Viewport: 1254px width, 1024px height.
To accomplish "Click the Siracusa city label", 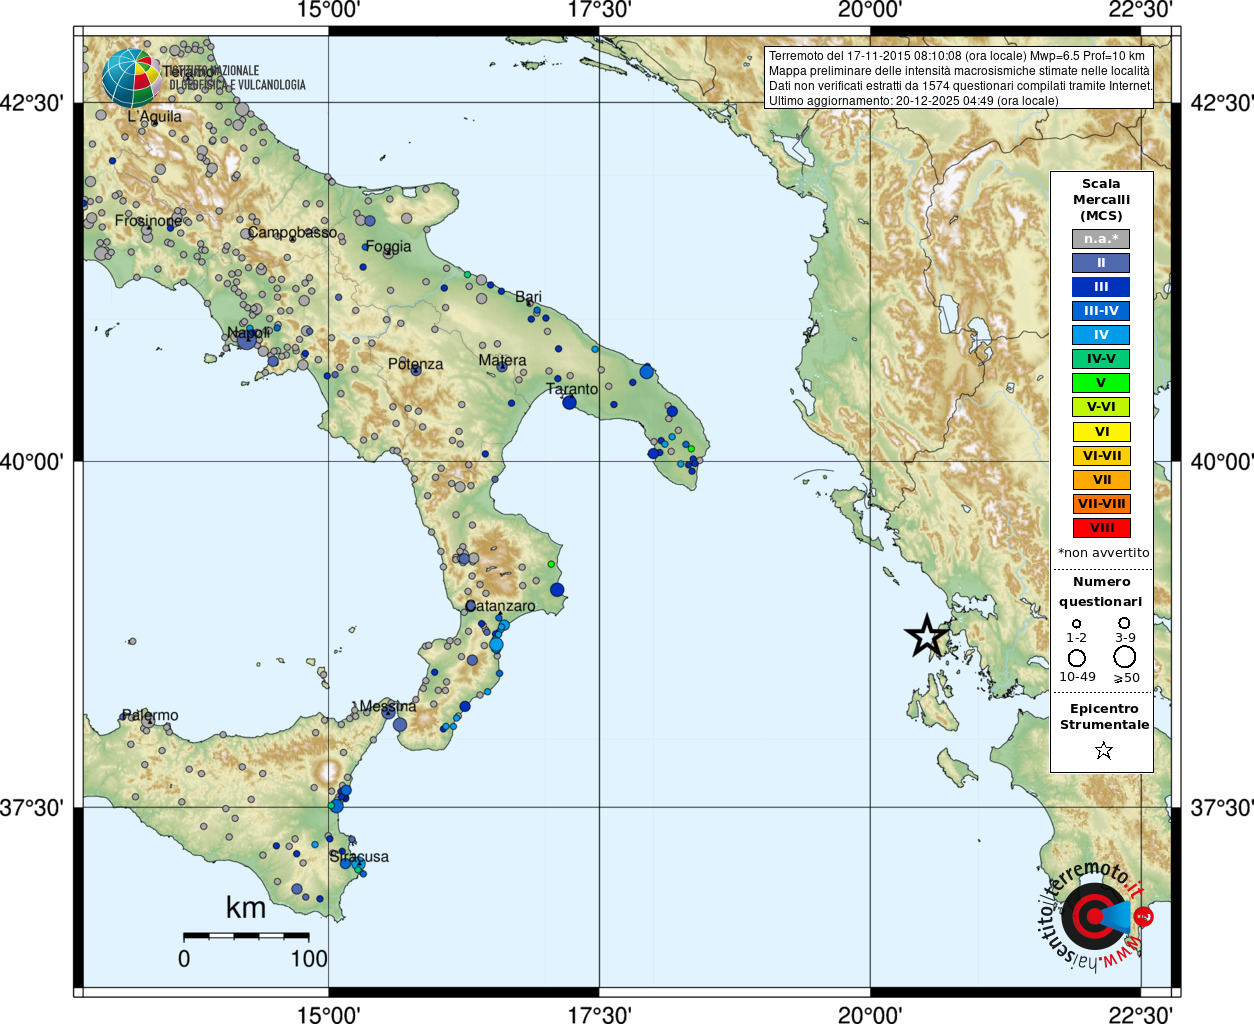I will point(359,857).
